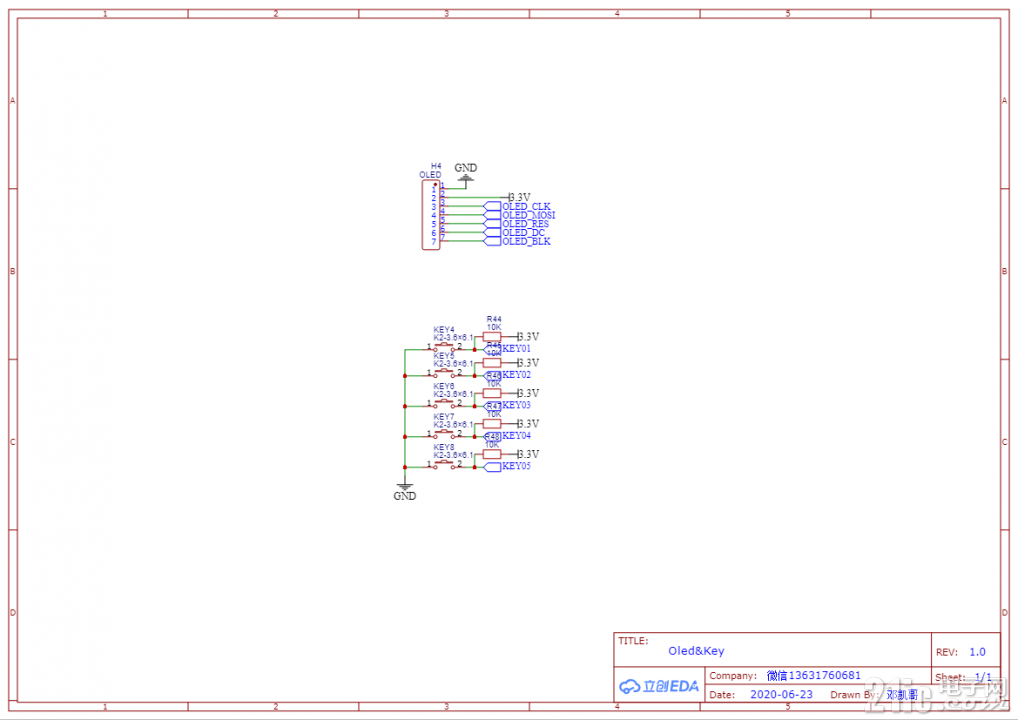Click the junction dot on the KEY4 switch output
The height and width of the screenshot is (720, 1018).
[x=475, y=350]
